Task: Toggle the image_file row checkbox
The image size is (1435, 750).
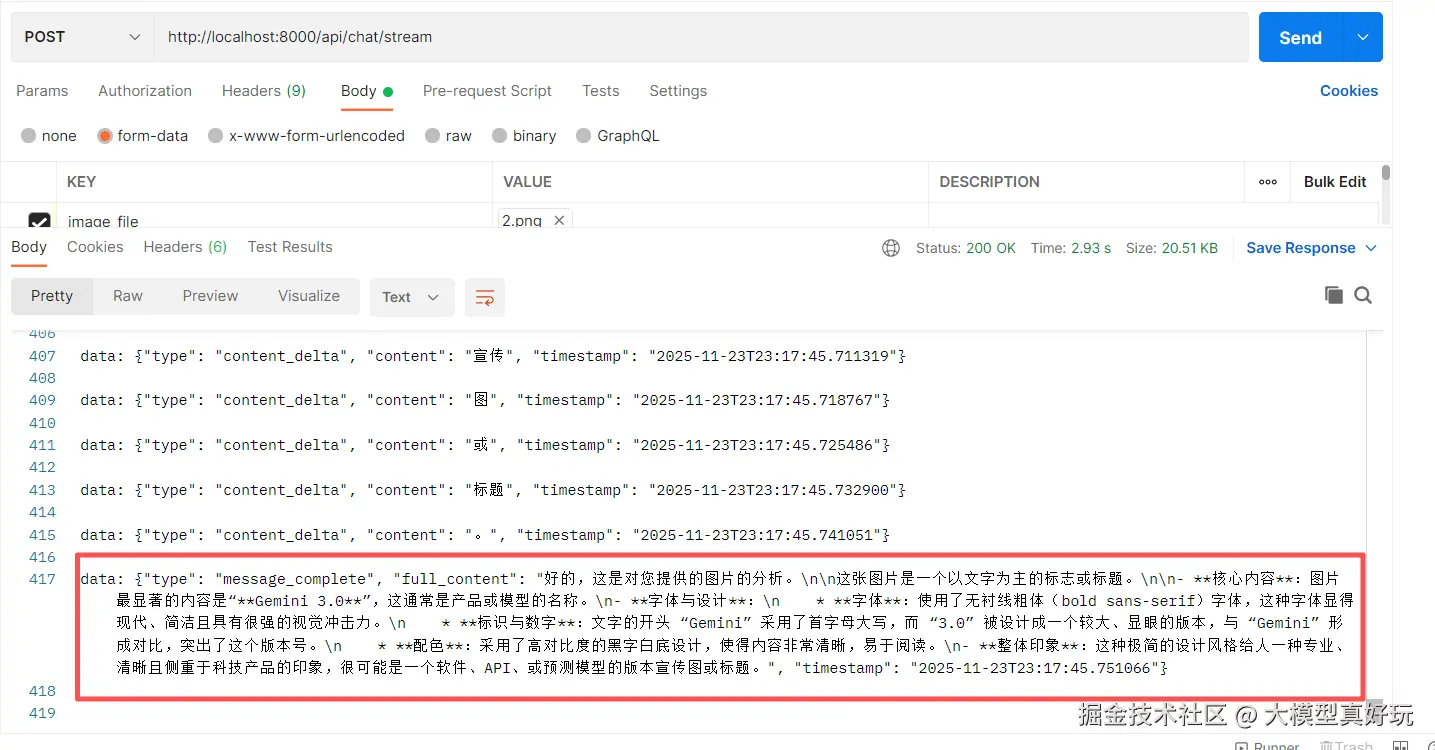Action: [39, 221]
